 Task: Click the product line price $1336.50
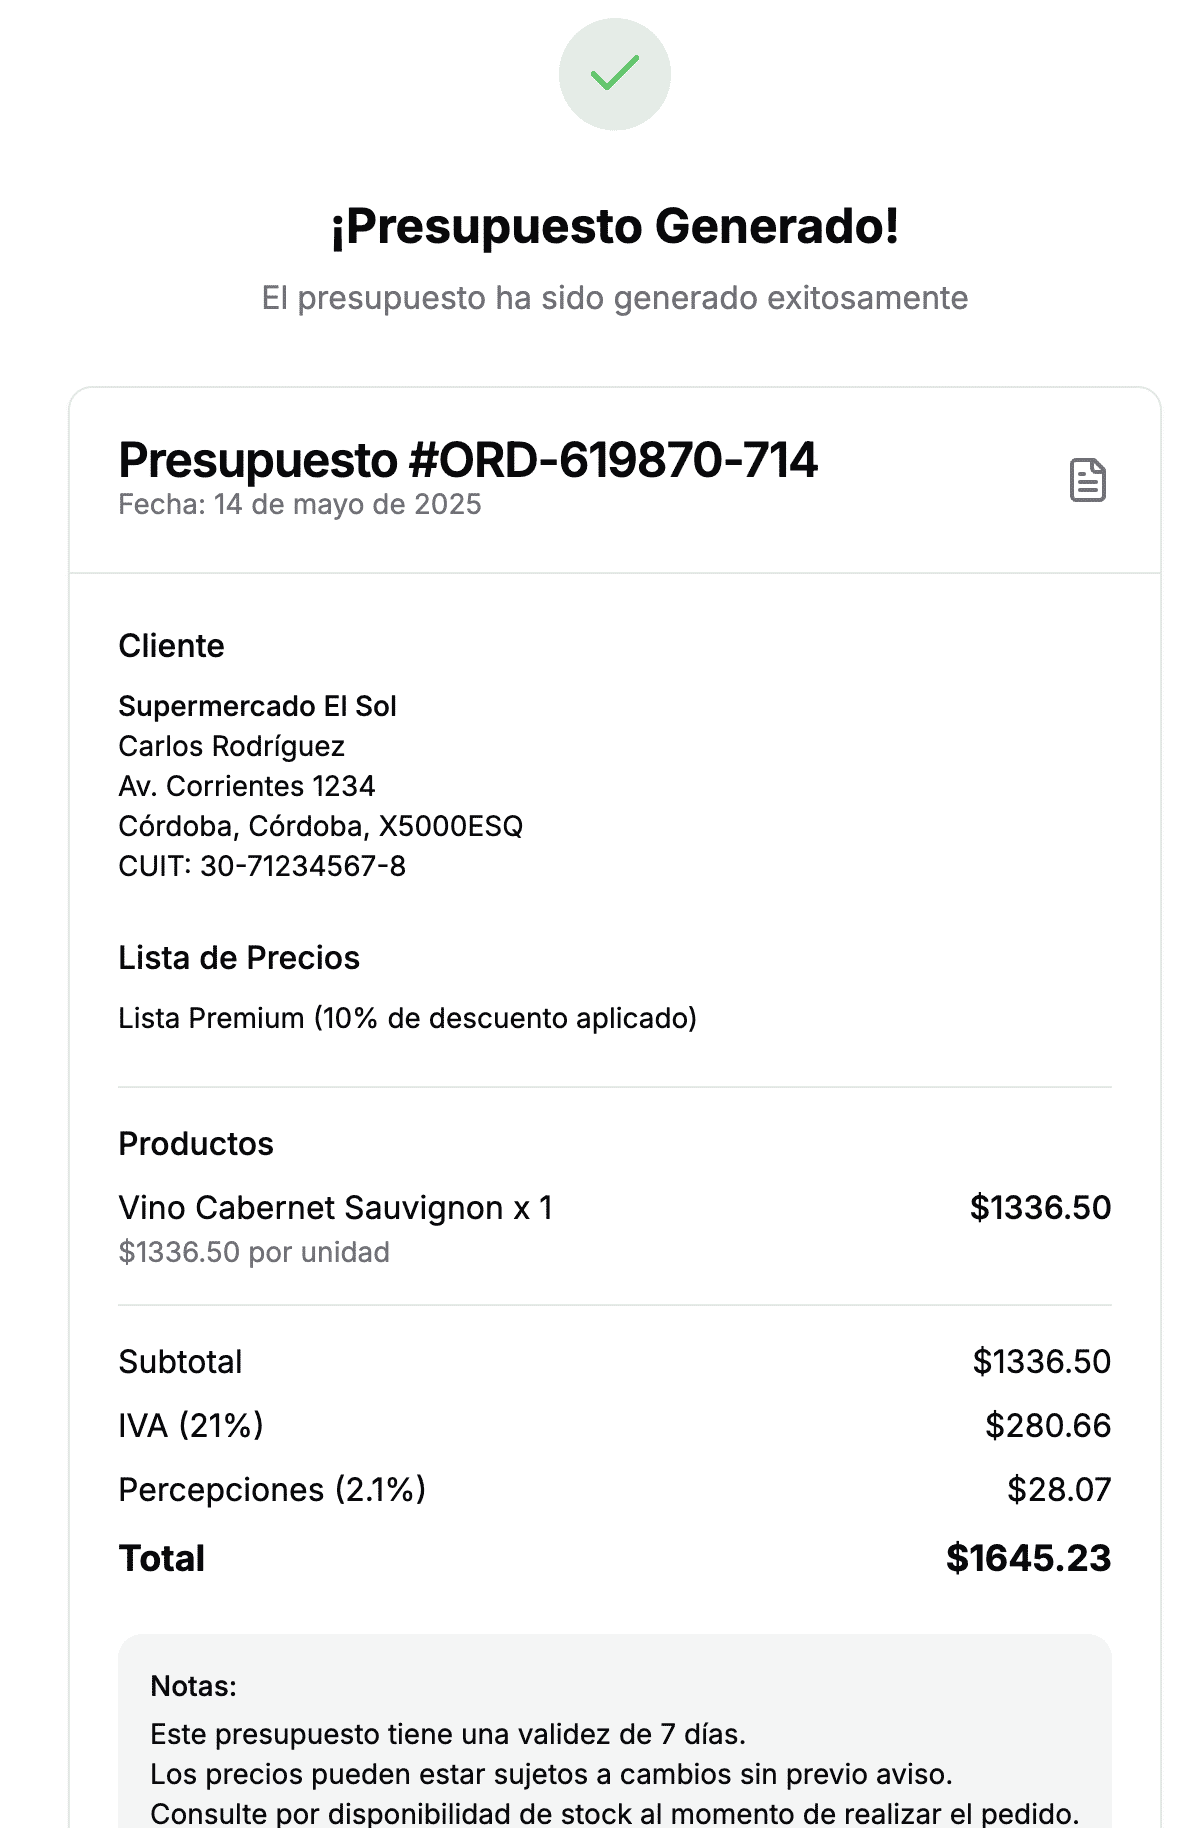click(x=1040, y=1208)
